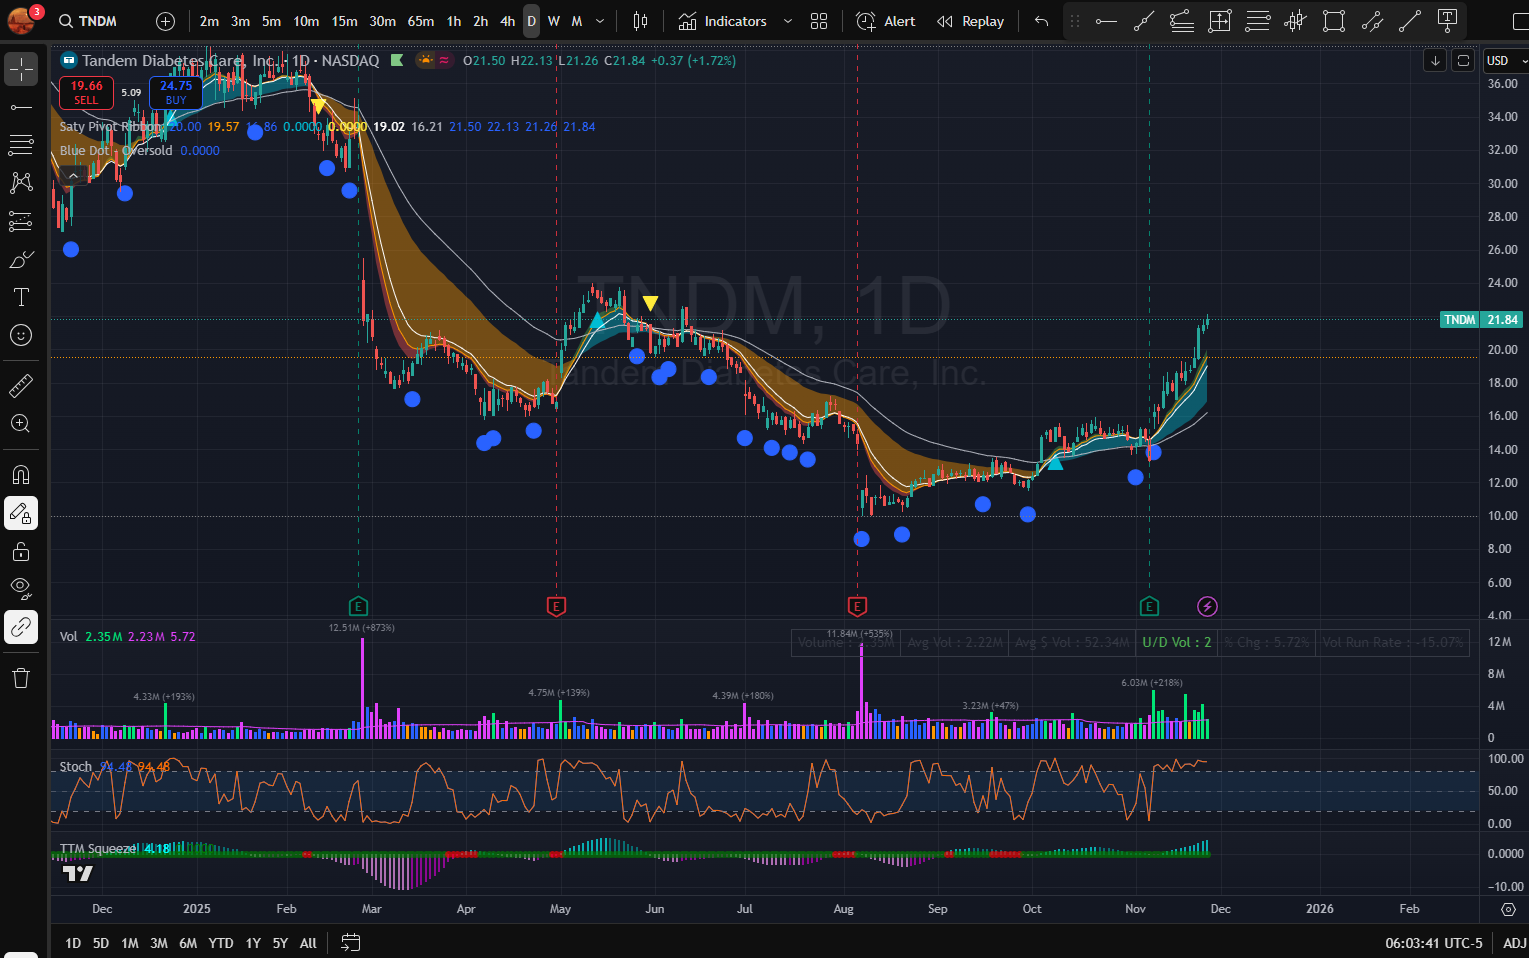The width and height of the screenshot is (1529, 958).
Task: Click the down-arrow button beside USD
Action: pyautogui.click(x=1435, y=61)
